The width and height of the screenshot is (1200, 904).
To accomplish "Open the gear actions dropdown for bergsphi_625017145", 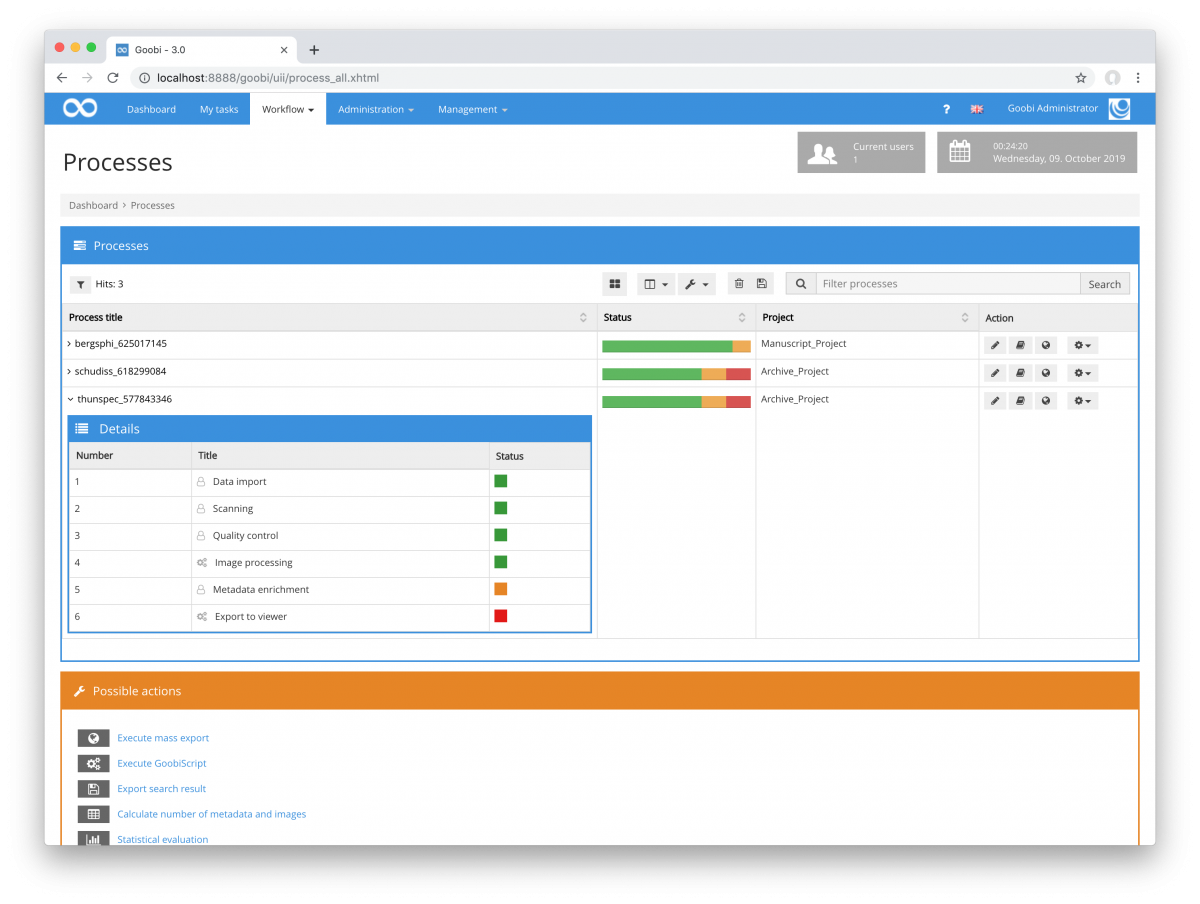I will [1080, 344].
